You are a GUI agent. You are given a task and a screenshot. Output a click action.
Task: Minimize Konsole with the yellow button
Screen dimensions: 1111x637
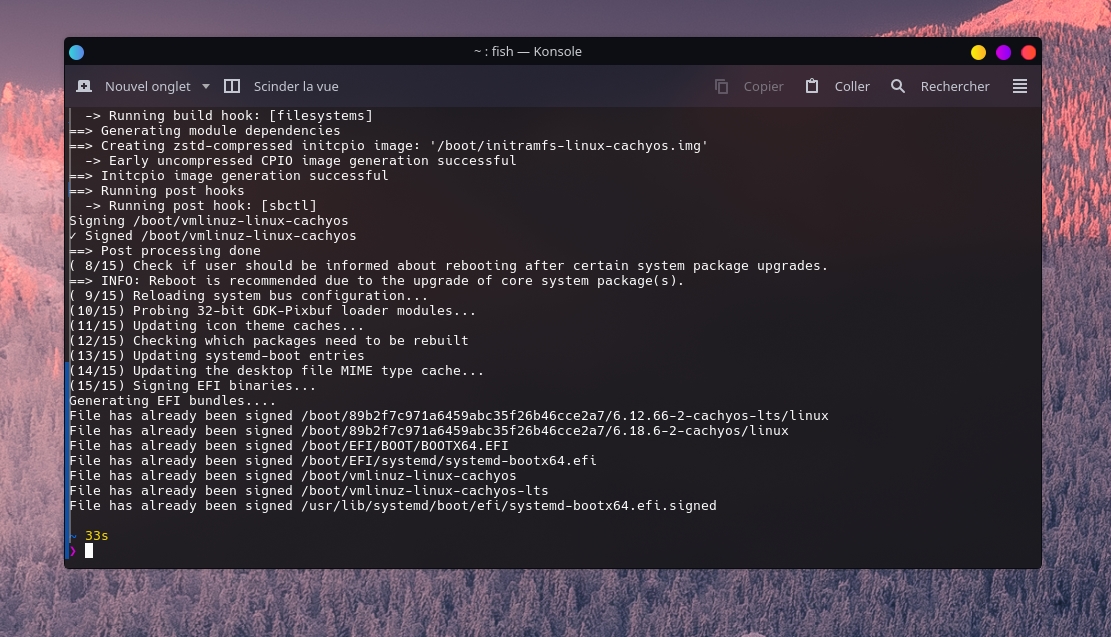pos(978,52)
